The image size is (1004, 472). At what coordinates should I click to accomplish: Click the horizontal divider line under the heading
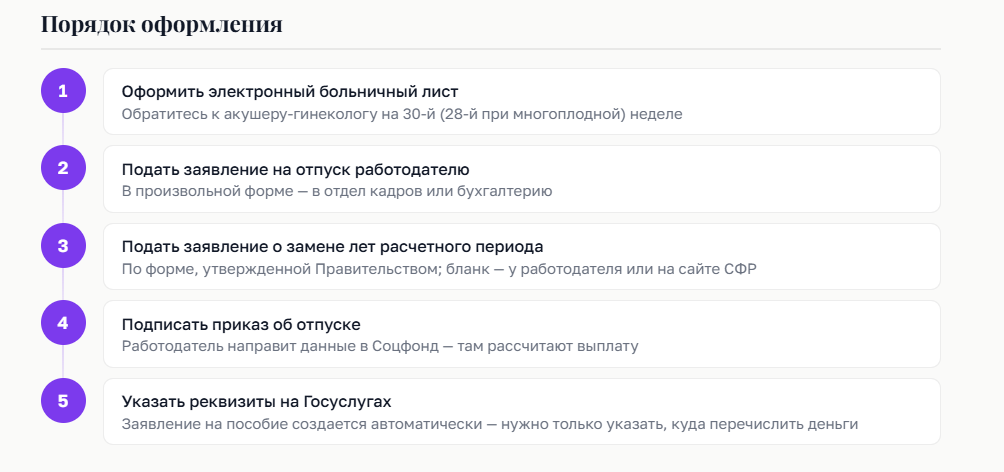click(x=490, y=48)
